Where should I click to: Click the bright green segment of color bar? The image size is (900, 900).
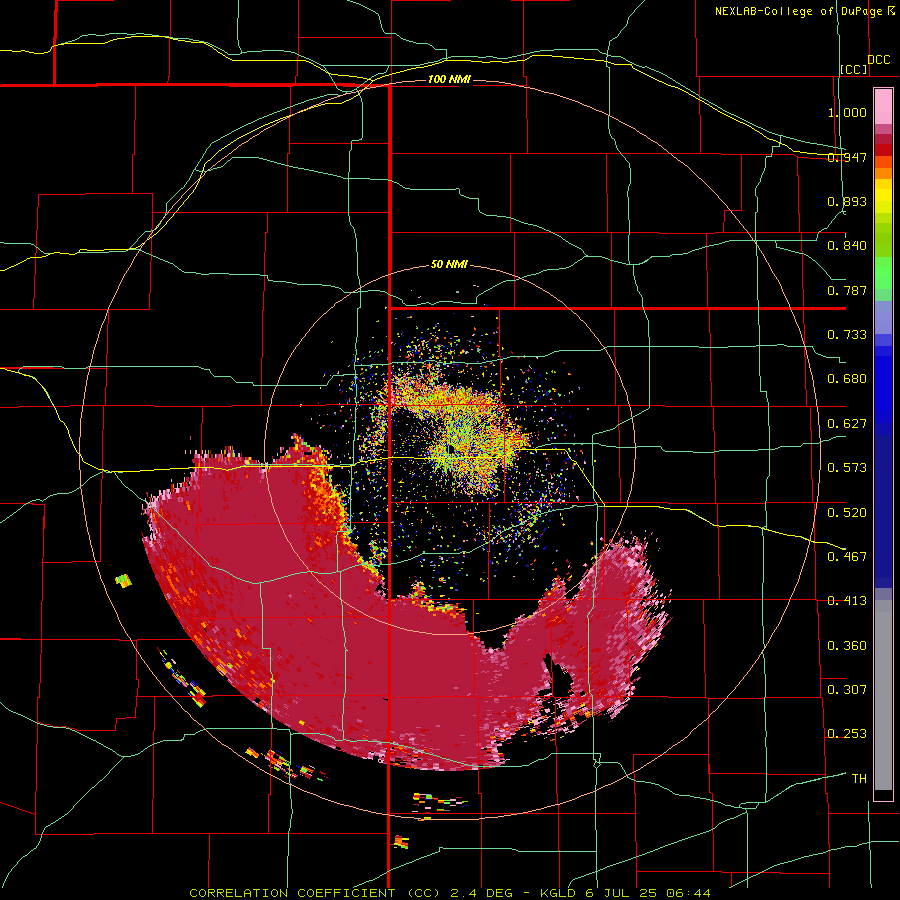point(883,273)
